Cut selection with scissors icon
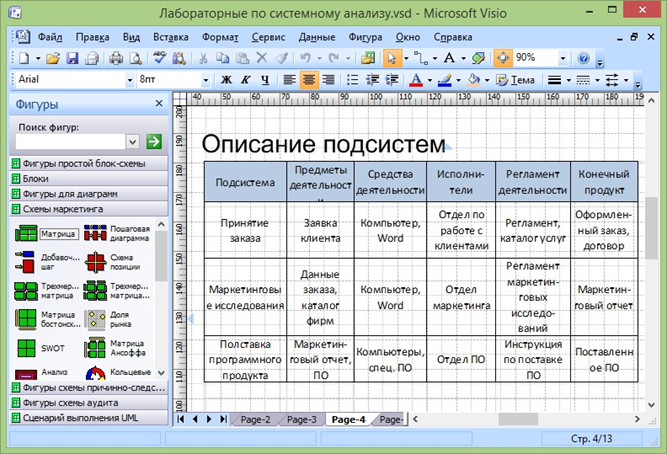This screenshot has height=454, width=667. click(x=203, y=58)
